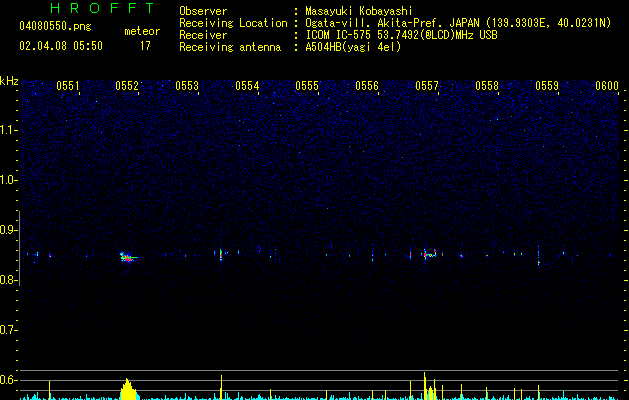Click the 0554 time marker

pyautogui.click(x=247, y=86)
